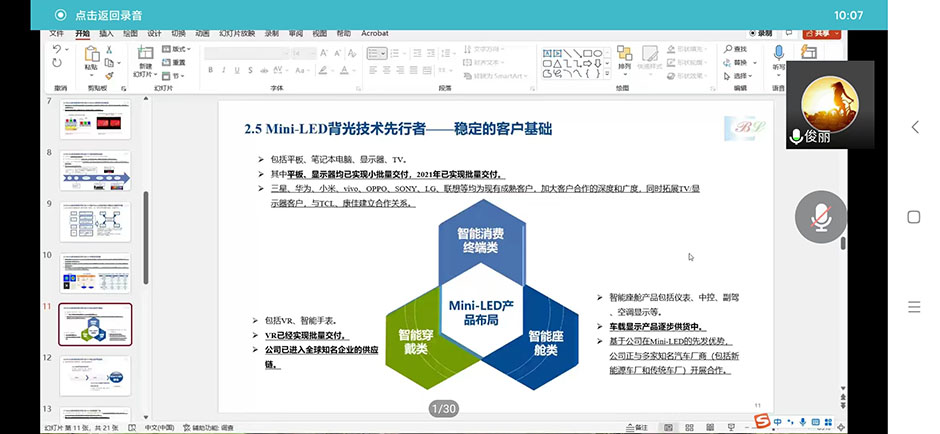
Task: Select slide 12 thumbnail
Action: point(95,376)
